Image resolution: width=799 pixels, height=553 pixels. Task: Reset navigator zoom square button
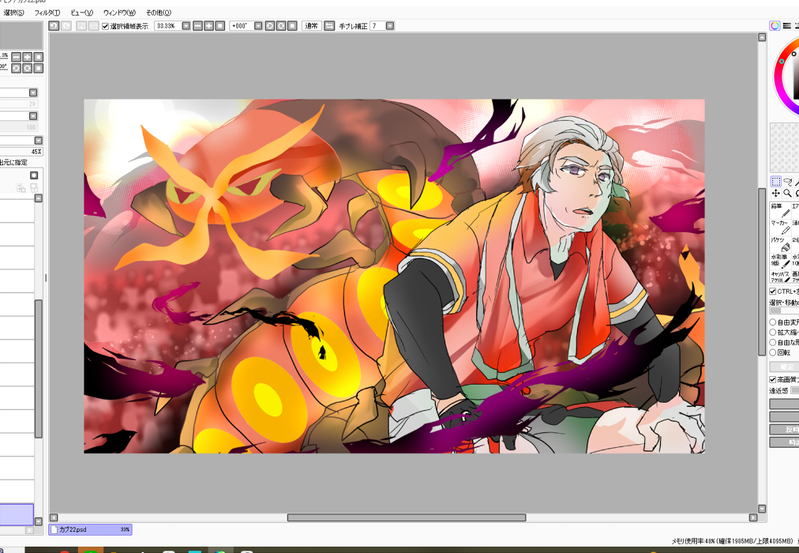pyautogui.click(x=38, y=57)
